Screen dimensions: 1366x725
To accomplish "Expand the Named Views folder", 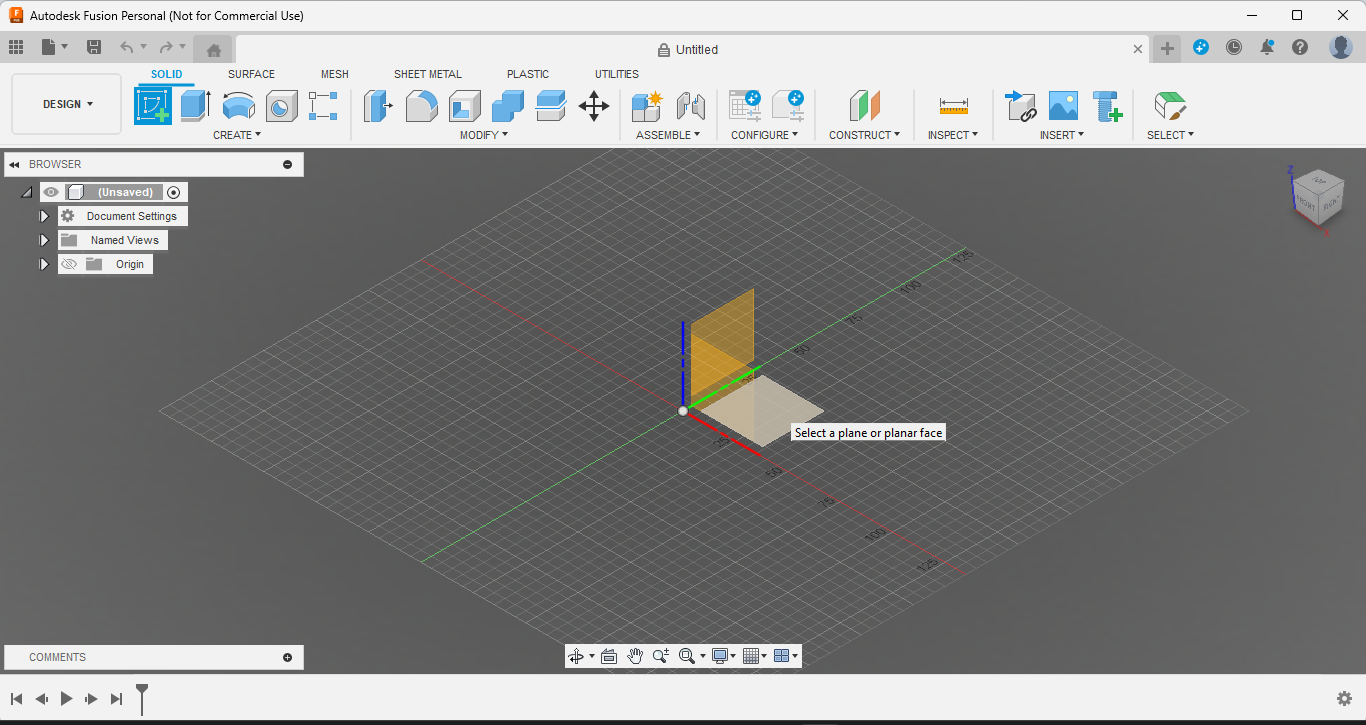I will (x=44, y=240).
